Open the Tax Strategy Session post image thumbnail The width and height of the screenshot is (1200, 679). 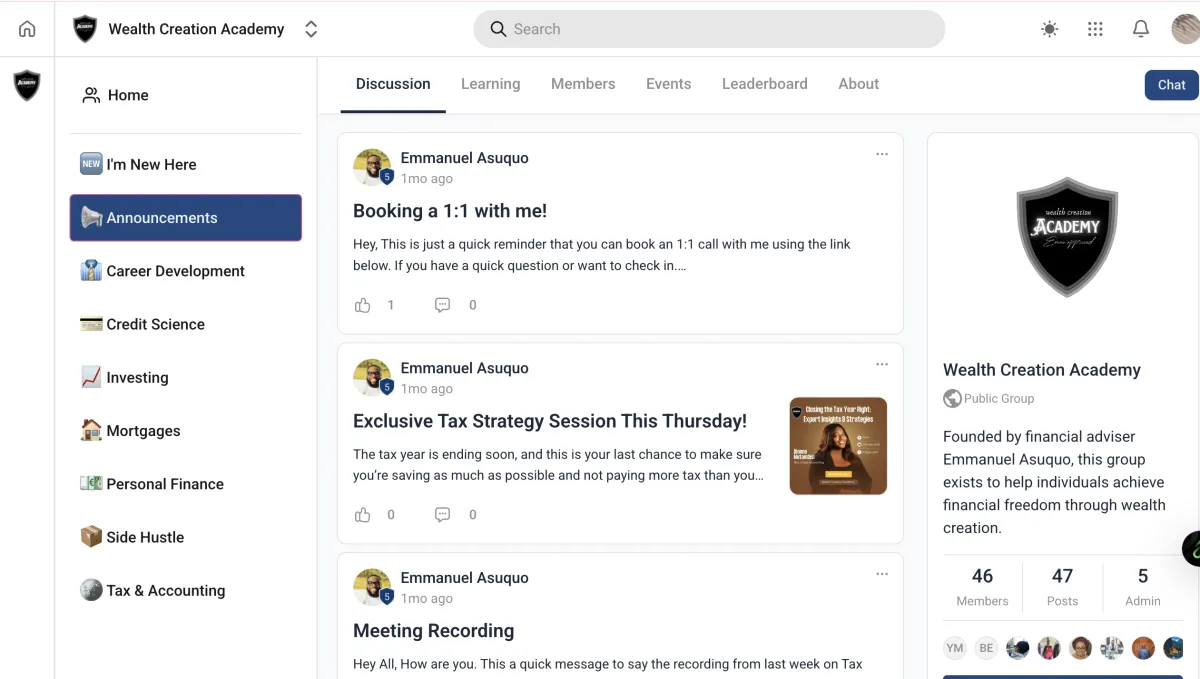838,446
